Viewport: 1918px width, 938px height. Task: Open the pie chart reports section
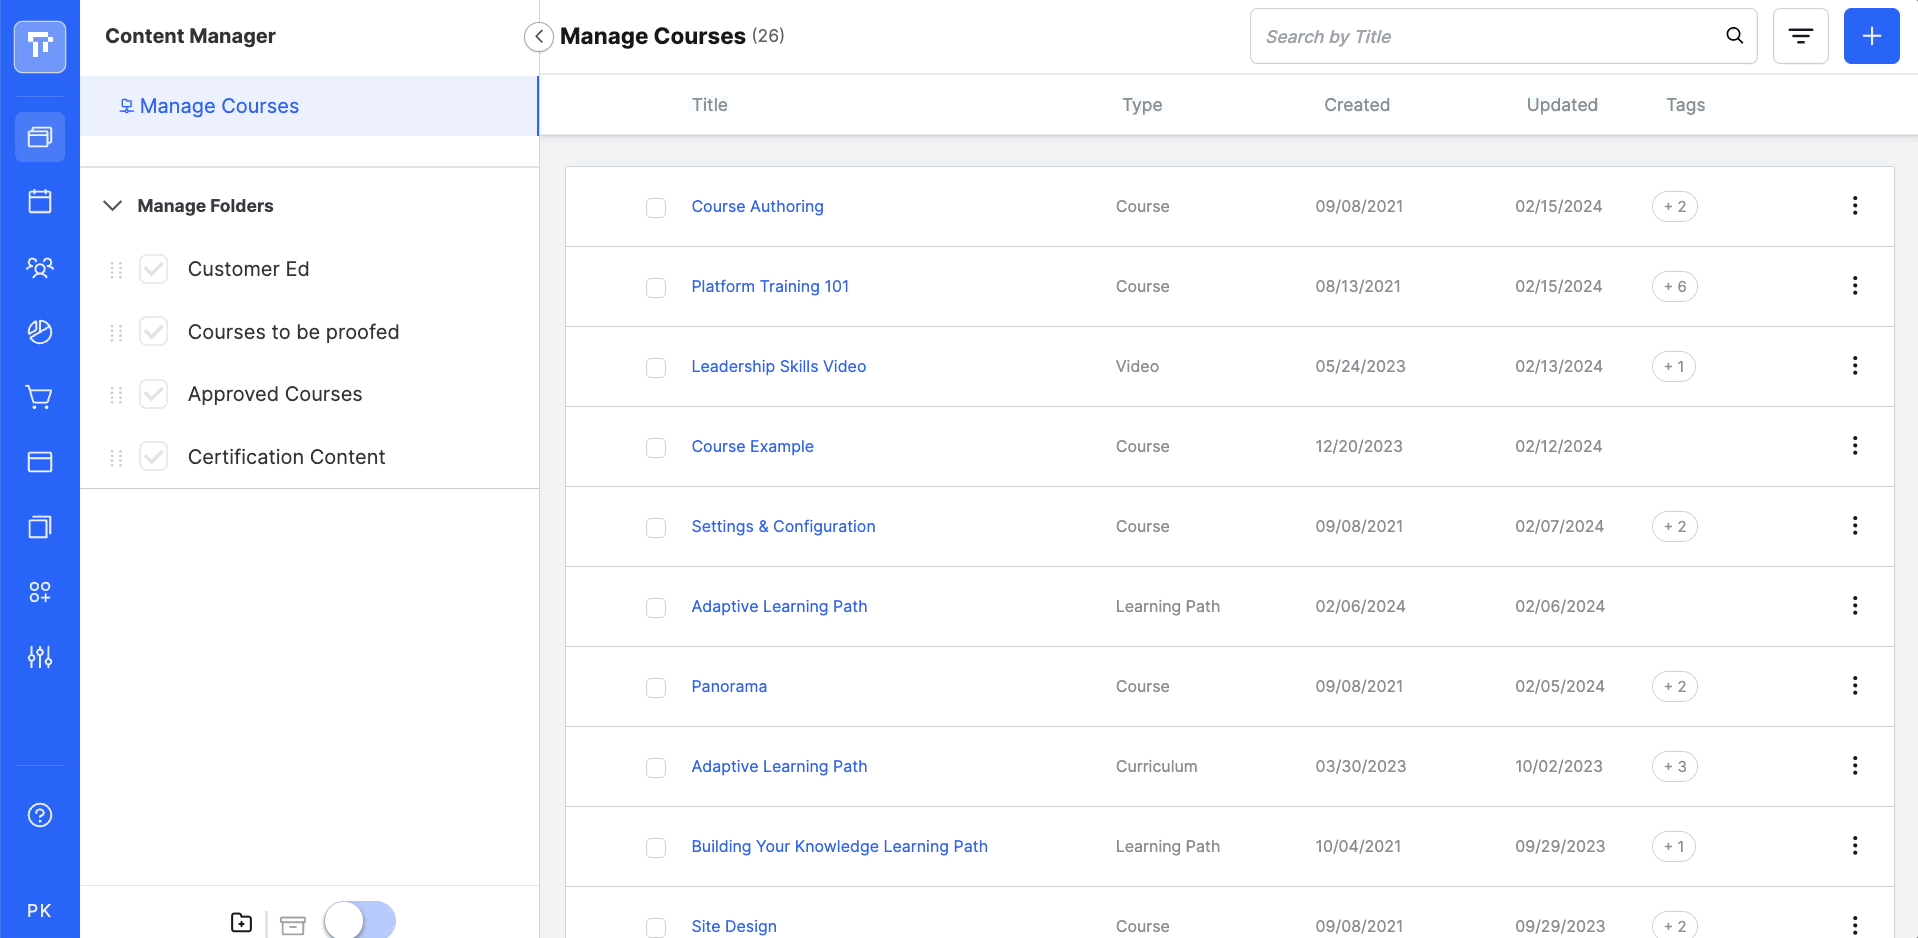[39, 332]
